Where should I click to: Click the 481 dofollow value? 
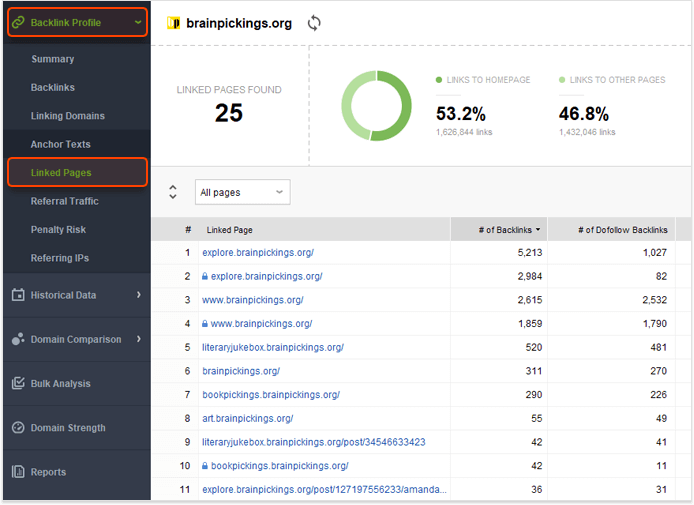click(x=659, y=347)
